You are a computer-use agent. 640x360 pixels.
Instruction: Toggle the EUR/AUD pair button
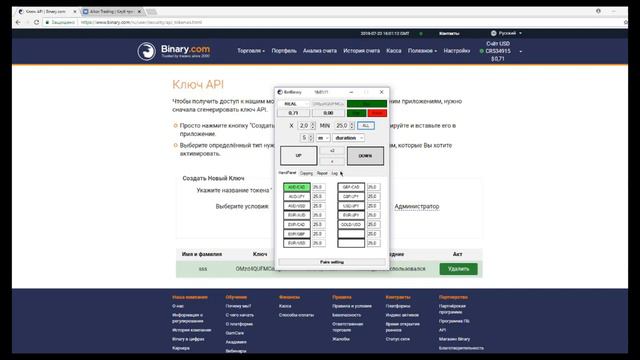[x=296, y=215]
